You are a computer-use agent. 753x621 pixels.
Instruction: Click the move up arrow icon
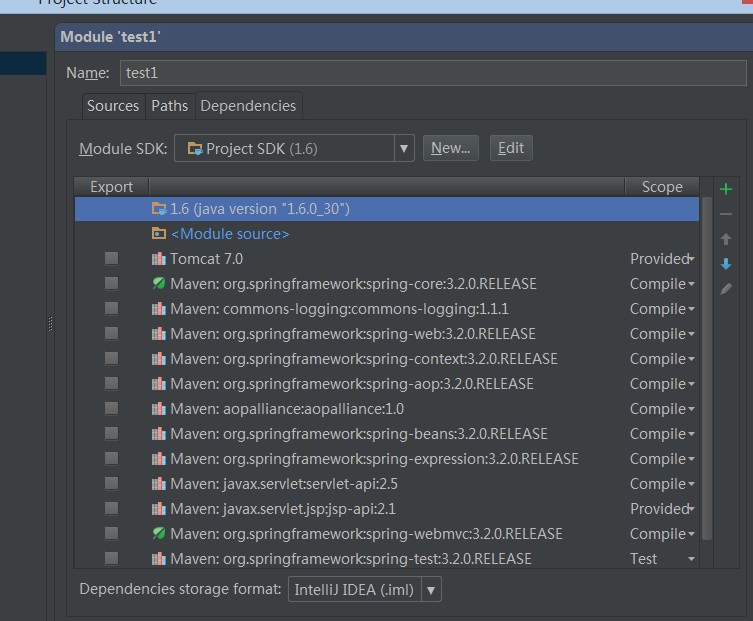(726, 239)
